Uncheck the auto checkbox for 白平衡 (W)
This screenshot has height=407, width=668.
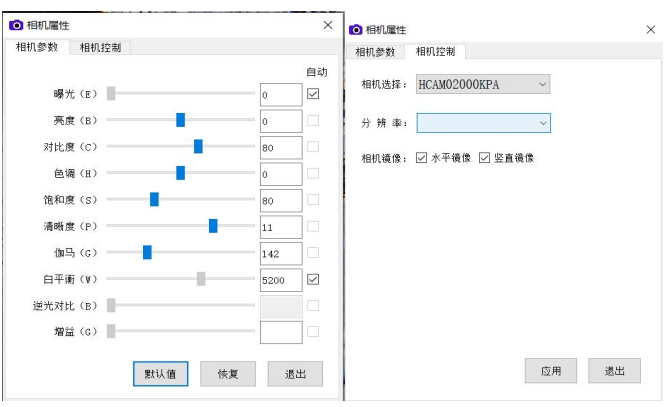(x=313, y=279)
